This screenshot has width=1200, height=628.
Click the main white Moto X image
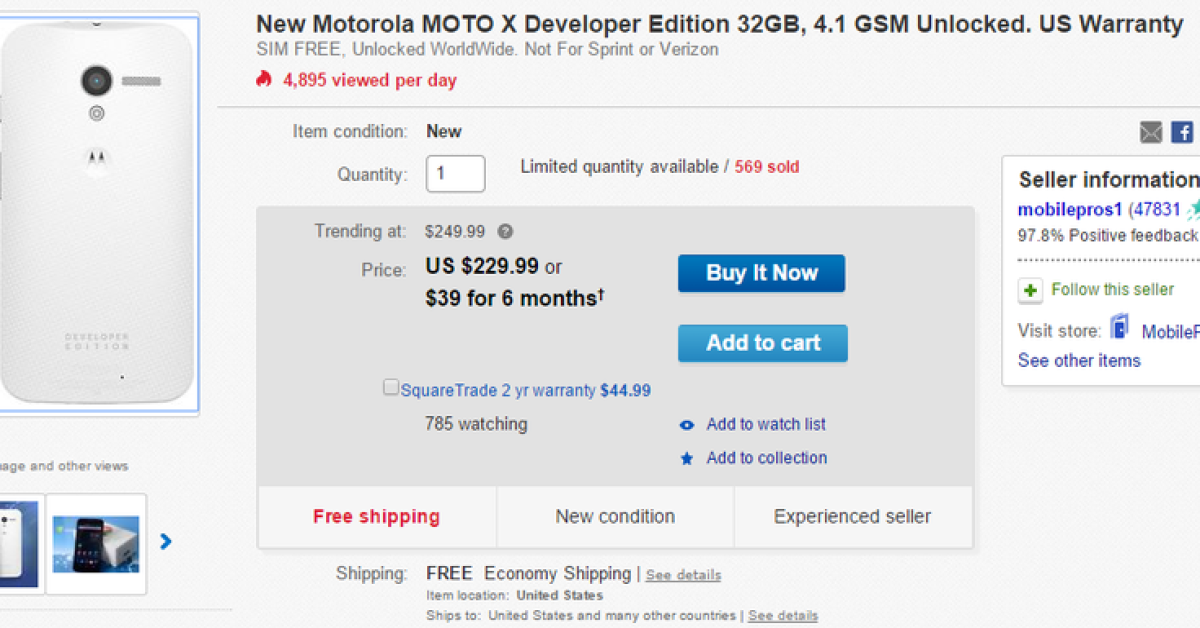click(97, 212)
